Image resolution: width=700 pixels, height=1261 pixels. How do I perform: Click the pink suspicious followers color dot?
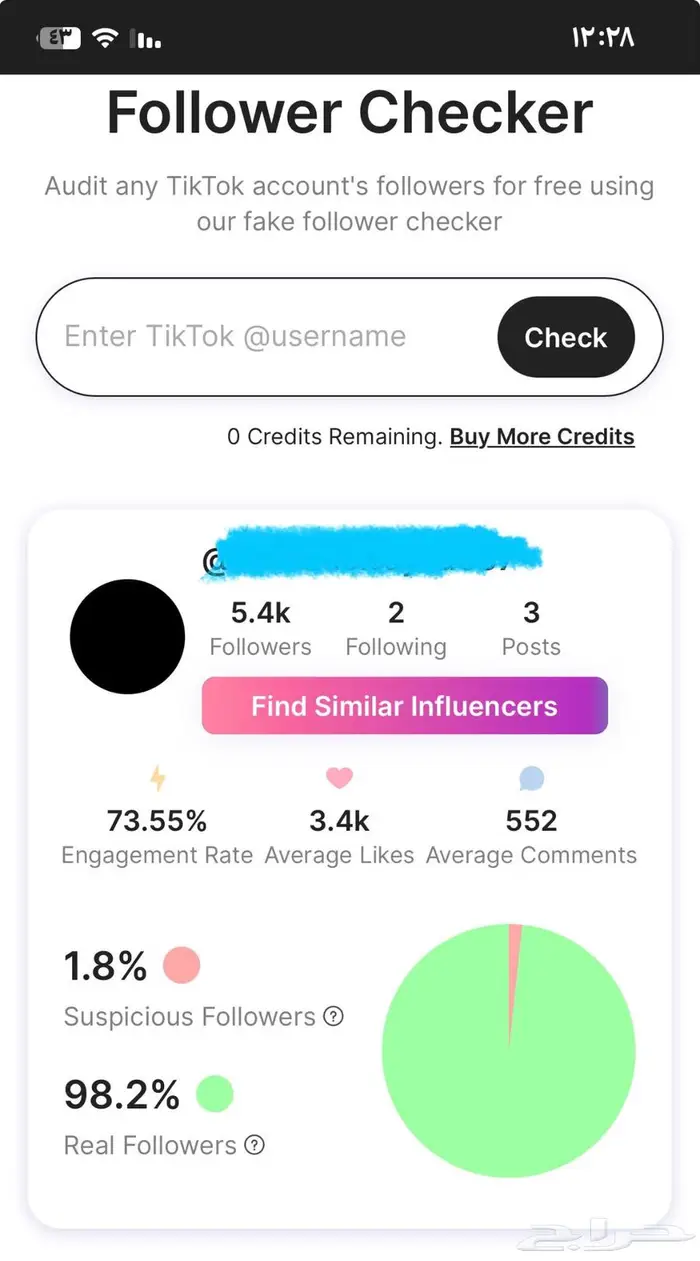tap(181, 965)
